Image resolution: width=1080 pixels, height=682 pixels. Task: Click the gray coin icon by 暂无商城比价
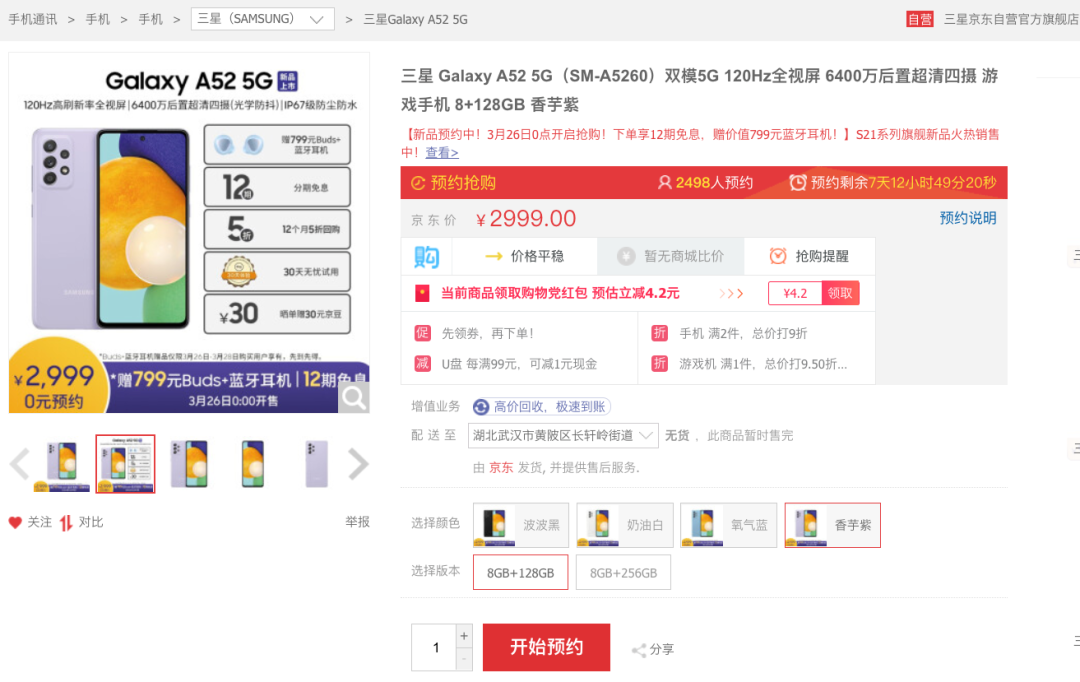625,256
